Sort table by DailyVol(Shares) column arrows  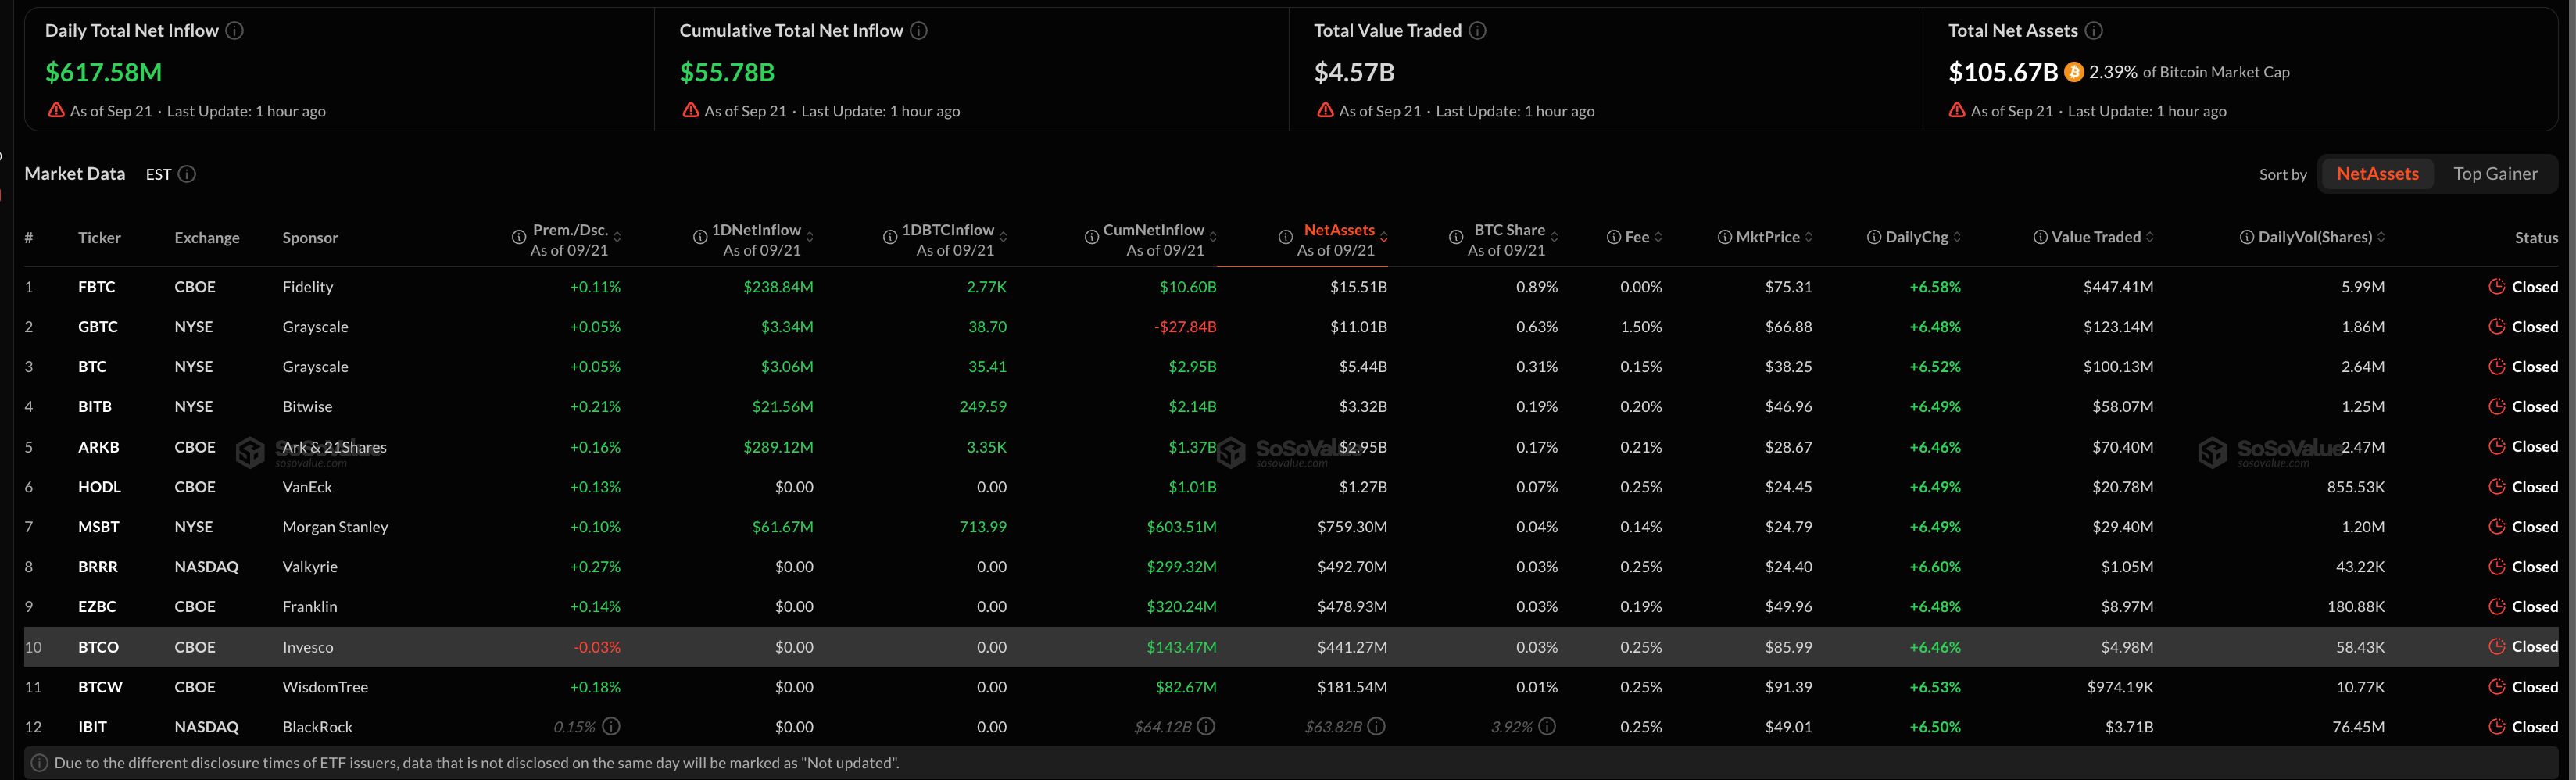point(2381,237)
